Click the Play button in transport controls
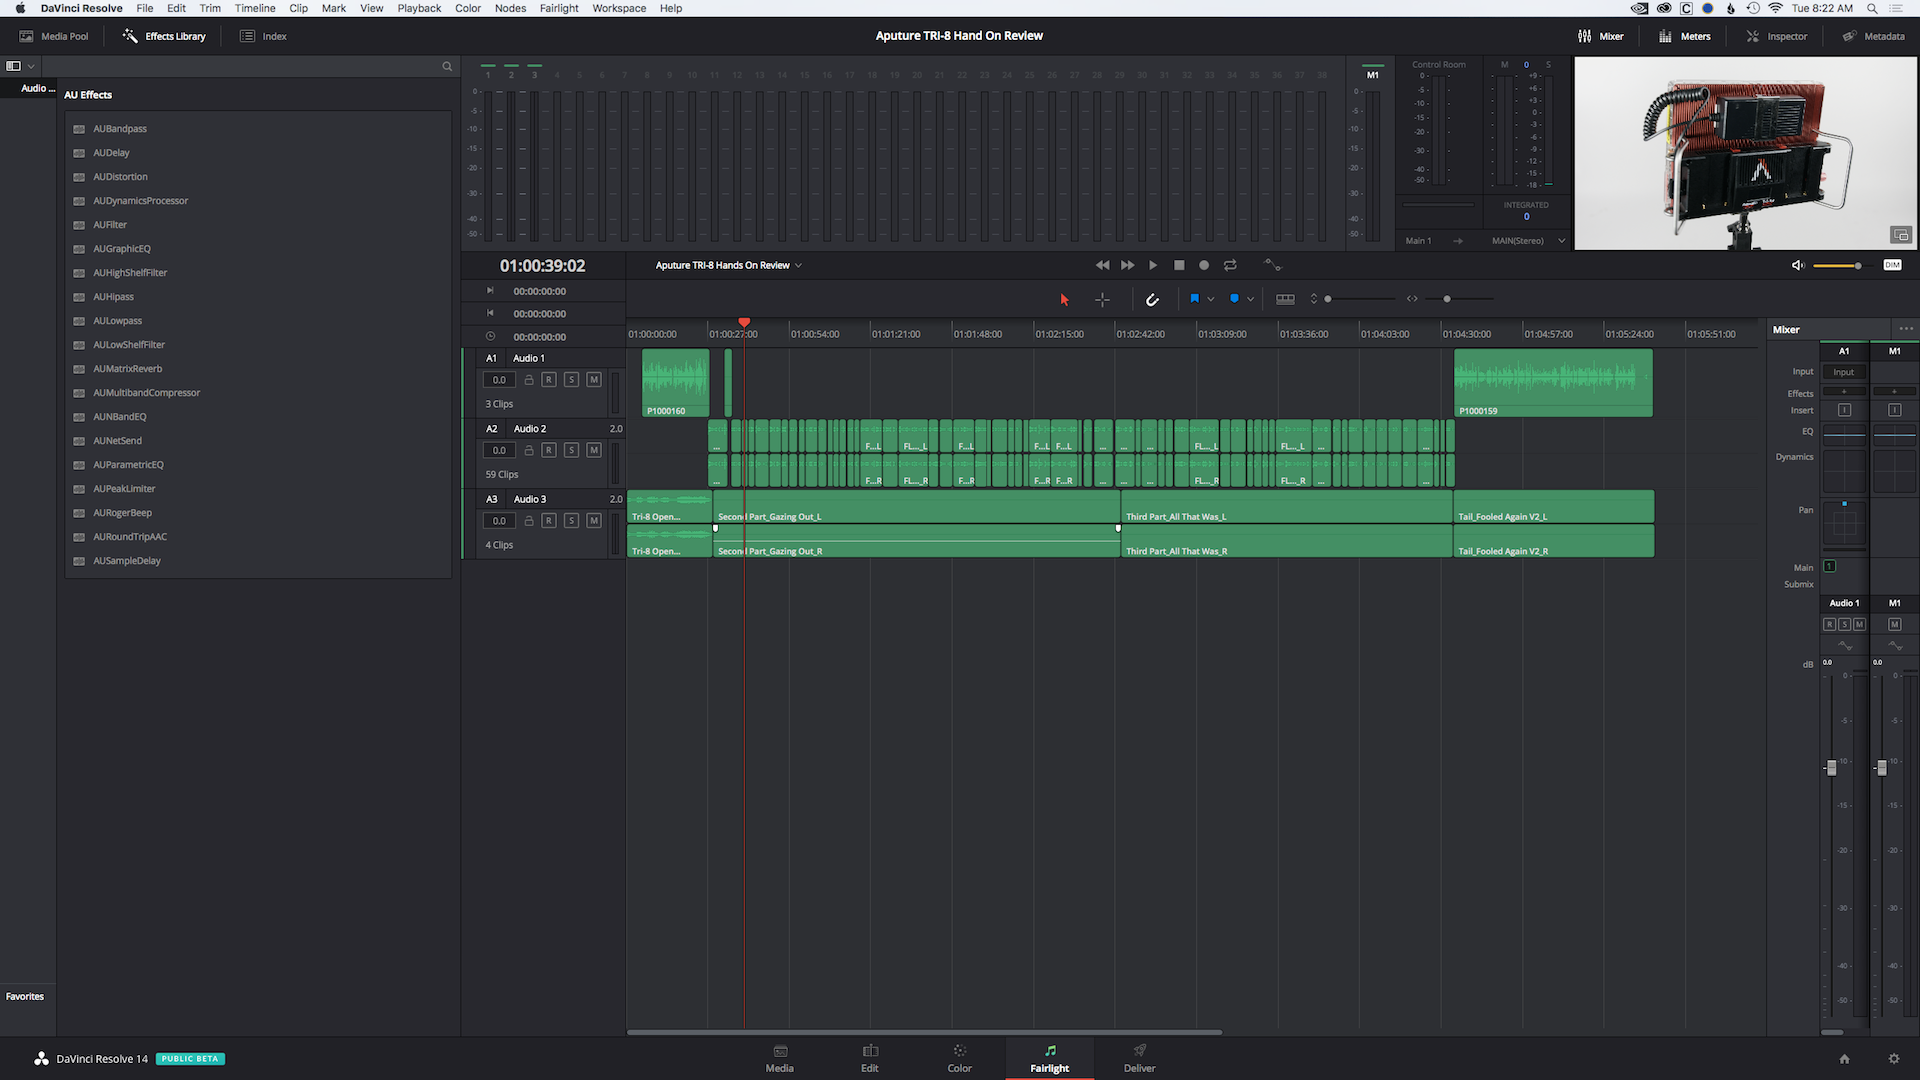 [1153, 265]
